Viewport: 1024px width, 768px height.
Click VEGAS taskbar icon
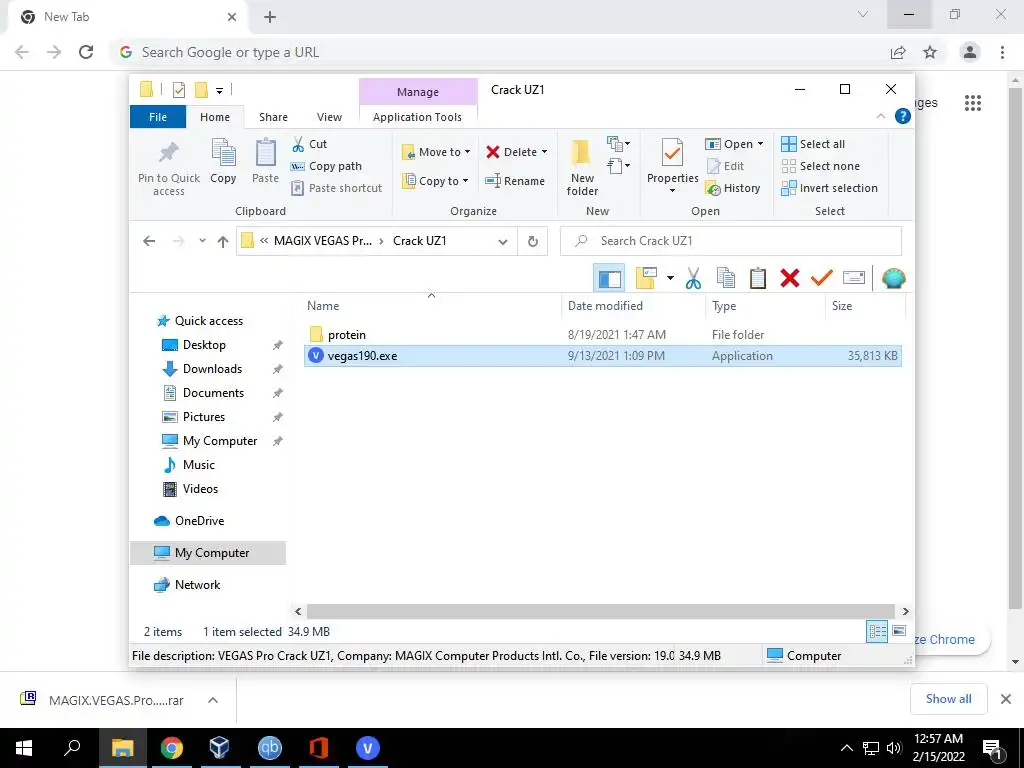[368, 748]
